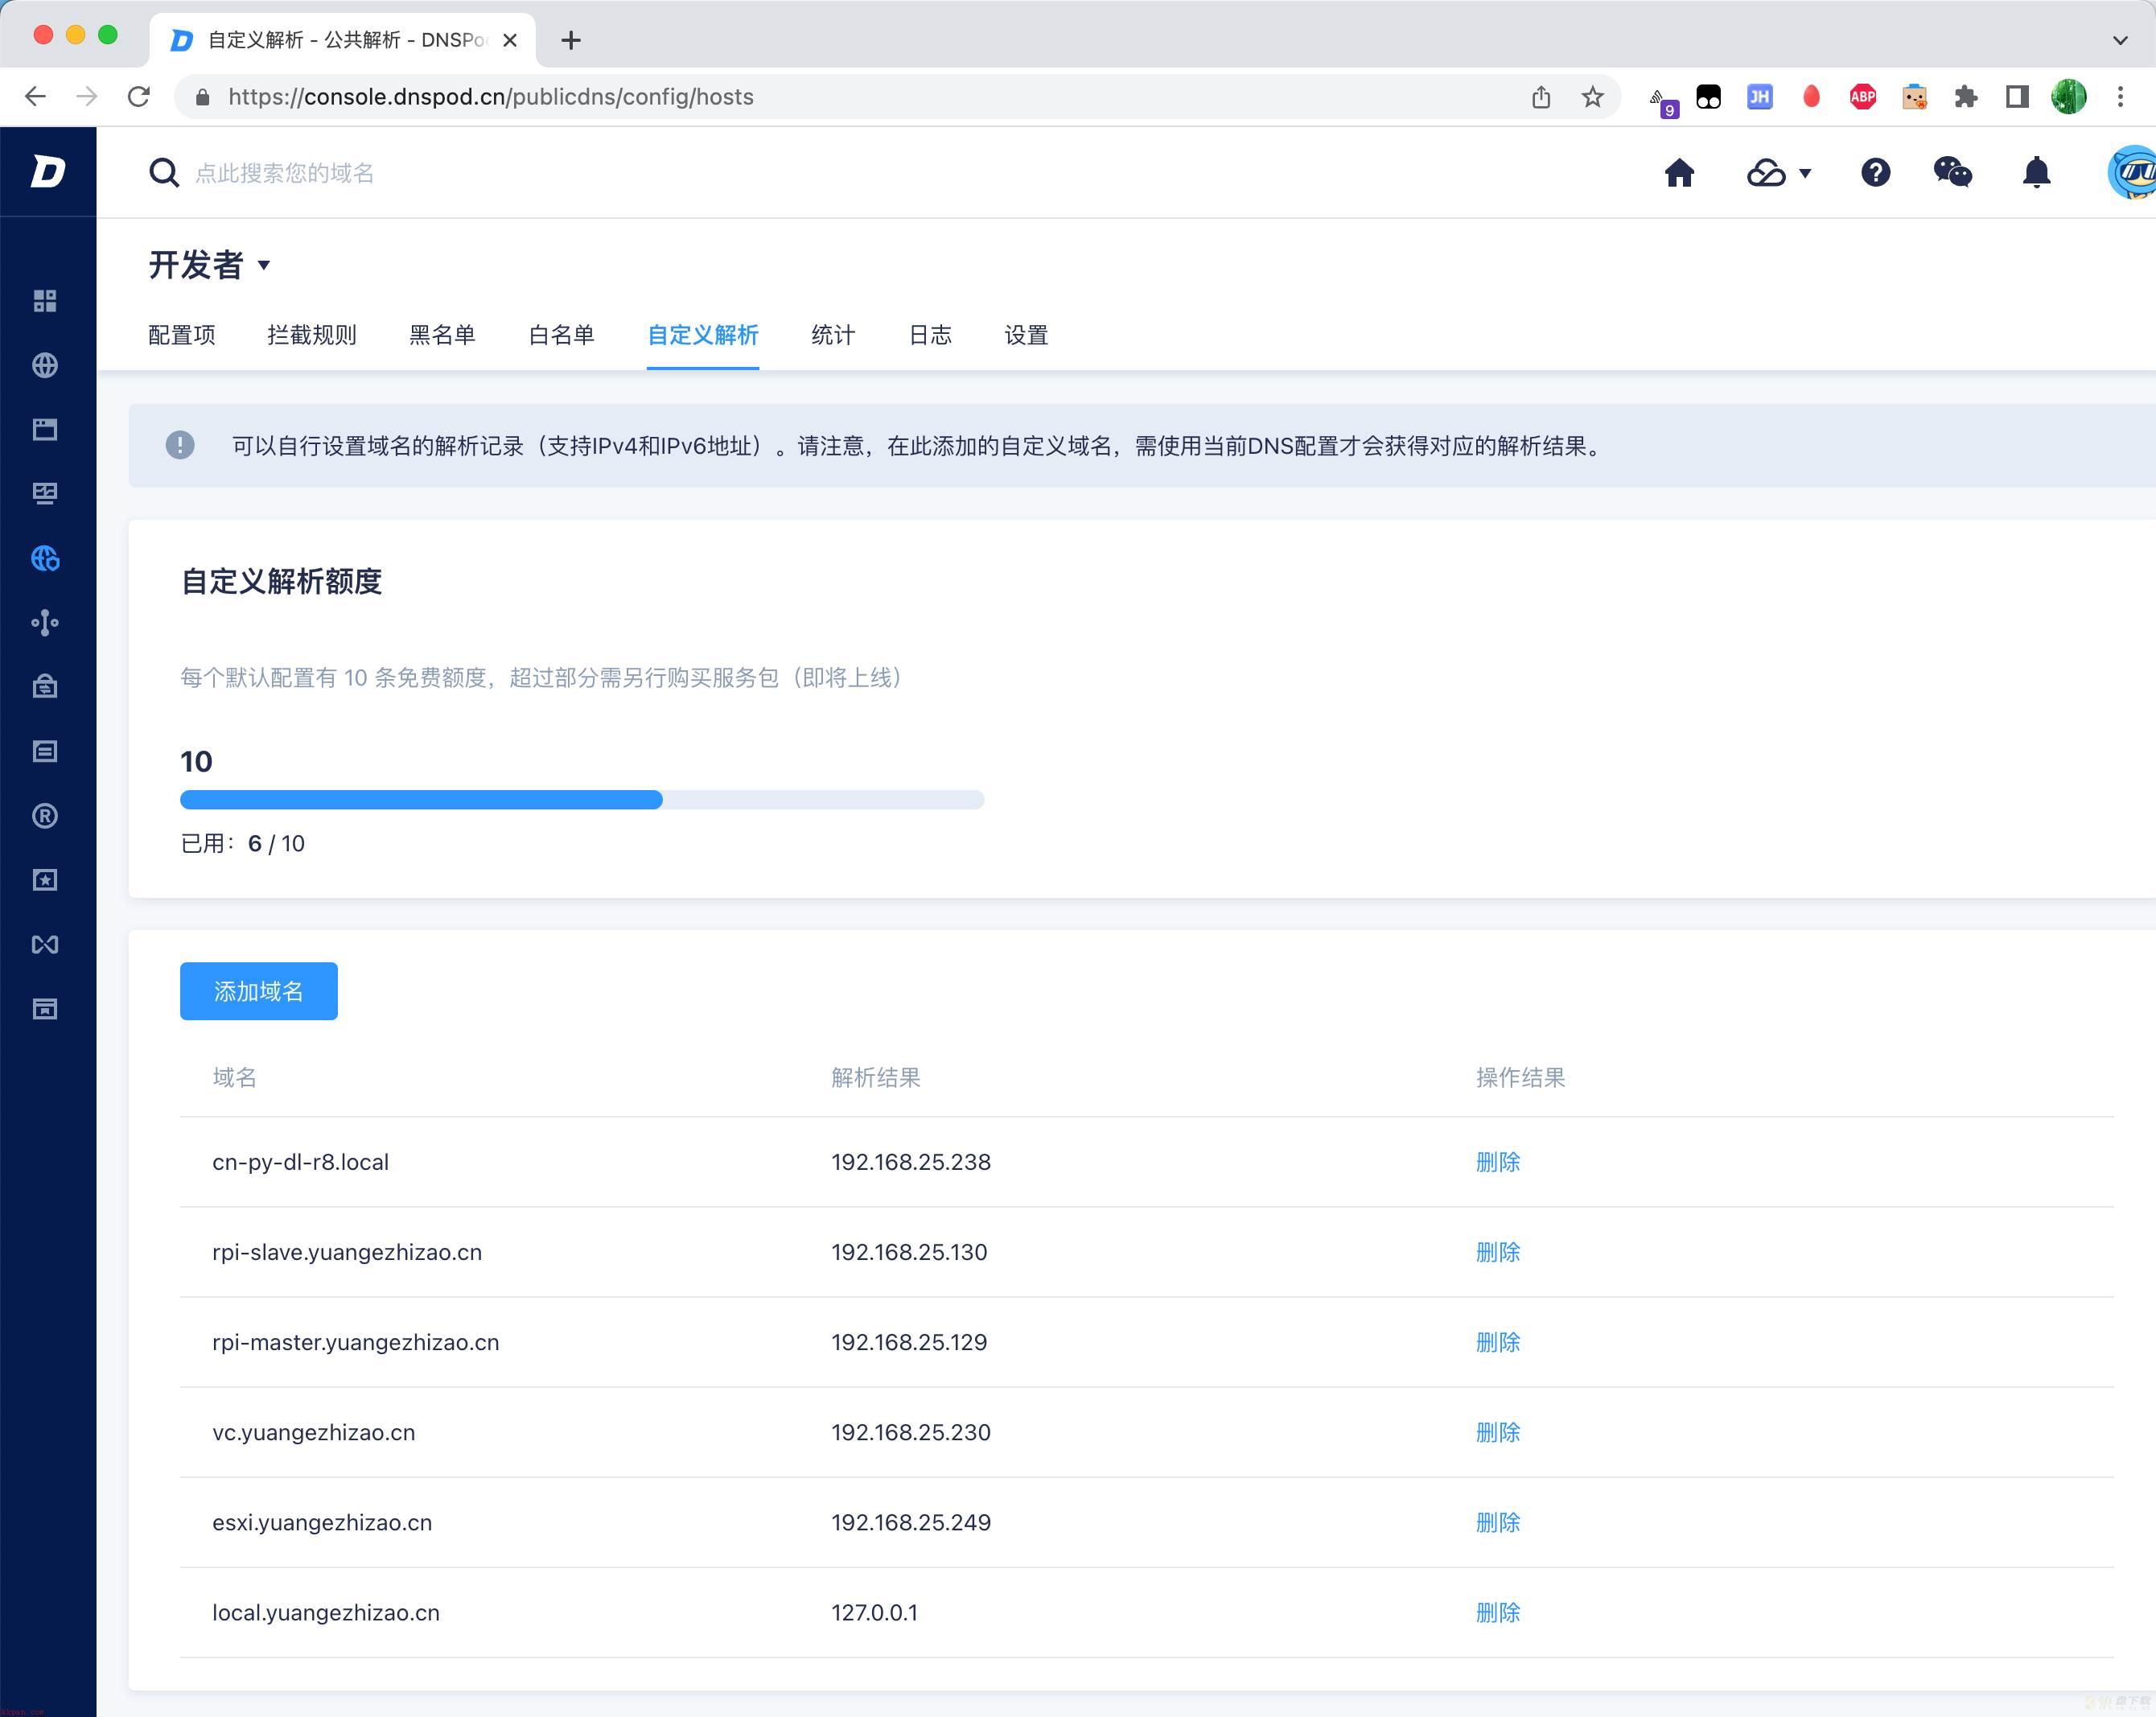Click the browser share icon
2156x1717 pixels.
pos(1541,96)
